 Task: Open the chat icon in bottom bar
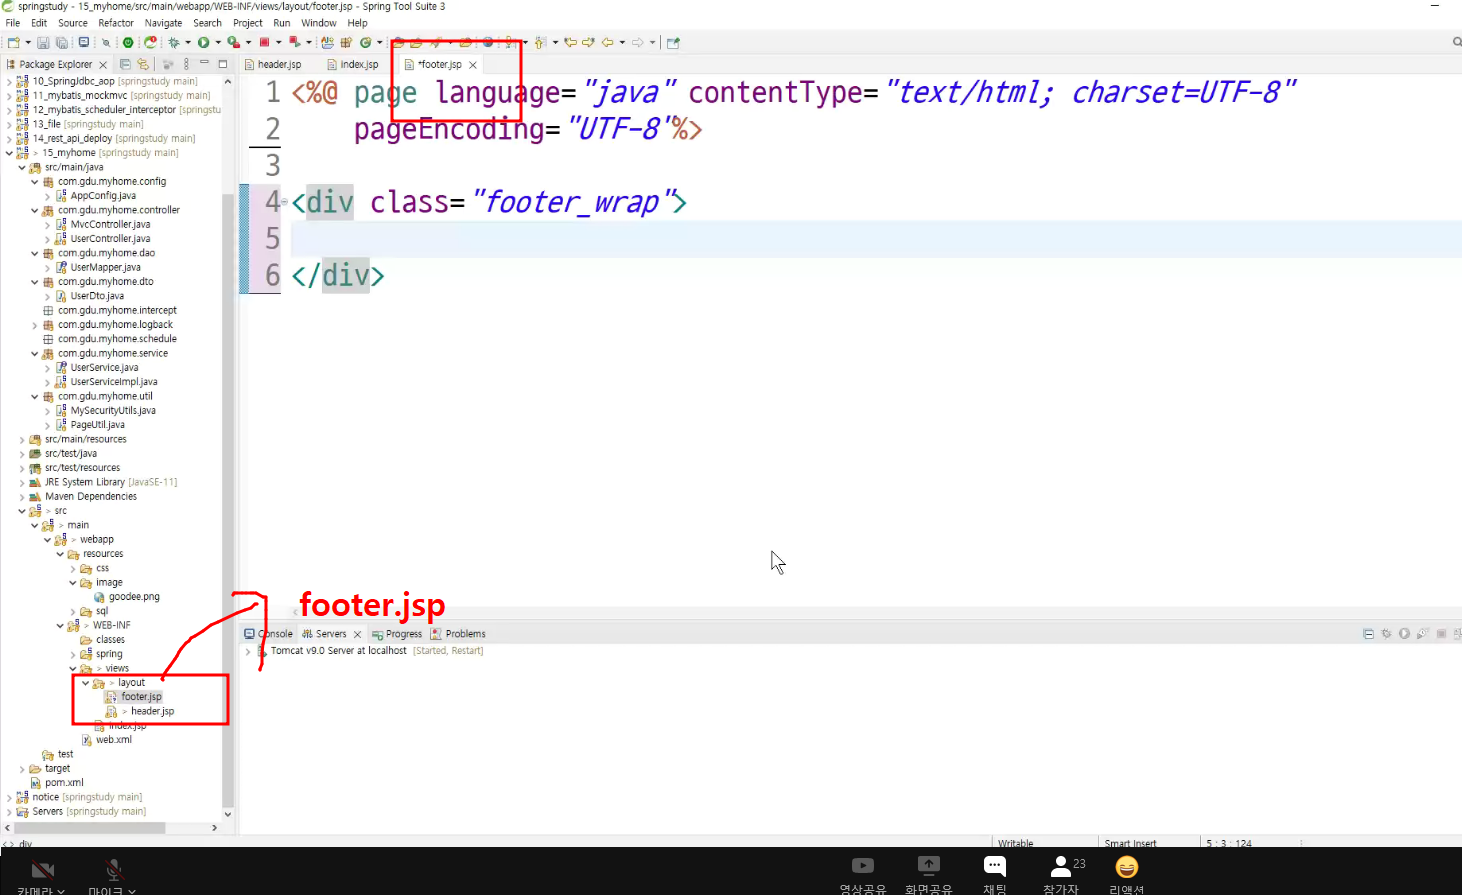pyautogui.click(x=995, y=866)
